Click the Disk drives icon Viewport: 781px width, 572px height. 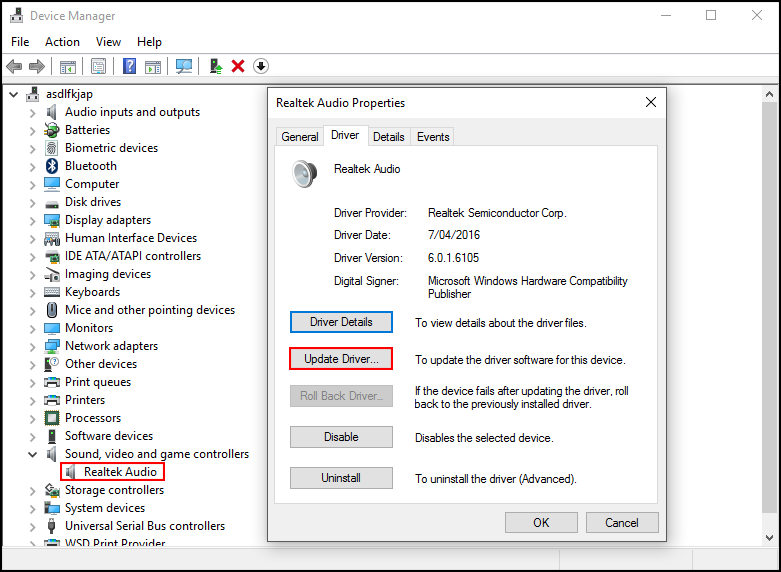[52, 203]
